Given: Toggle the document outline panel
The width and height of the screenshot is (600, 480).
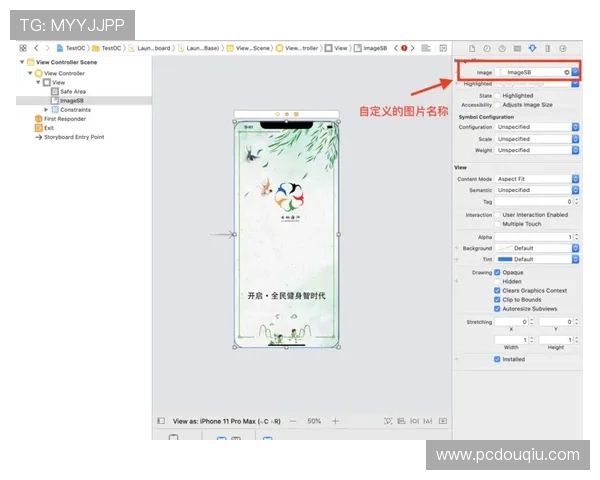Looking at the screenshot, I should tap(161, 421).
